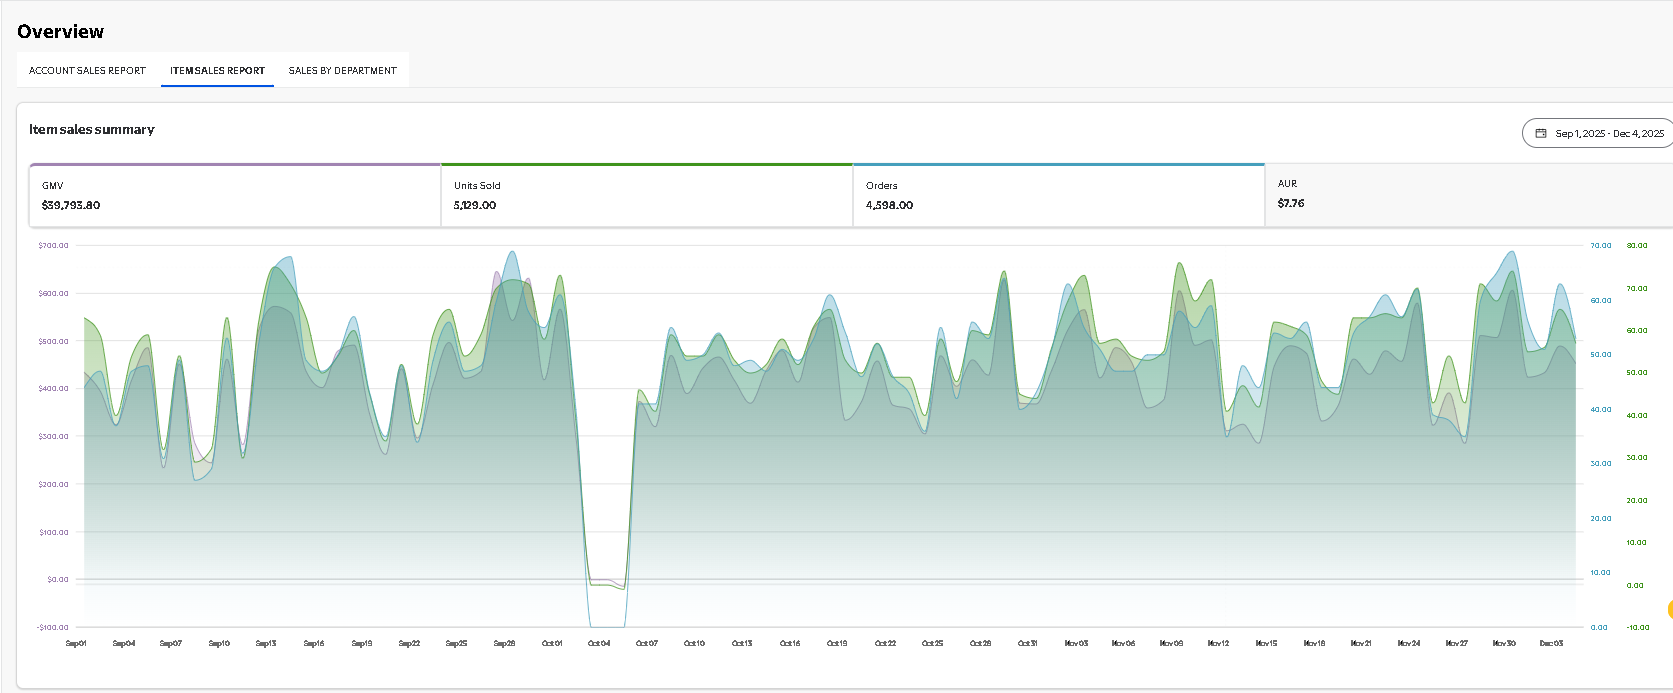Select the AUR metric card
This screenshot has width=1673, height=693.
(1466, 195)
